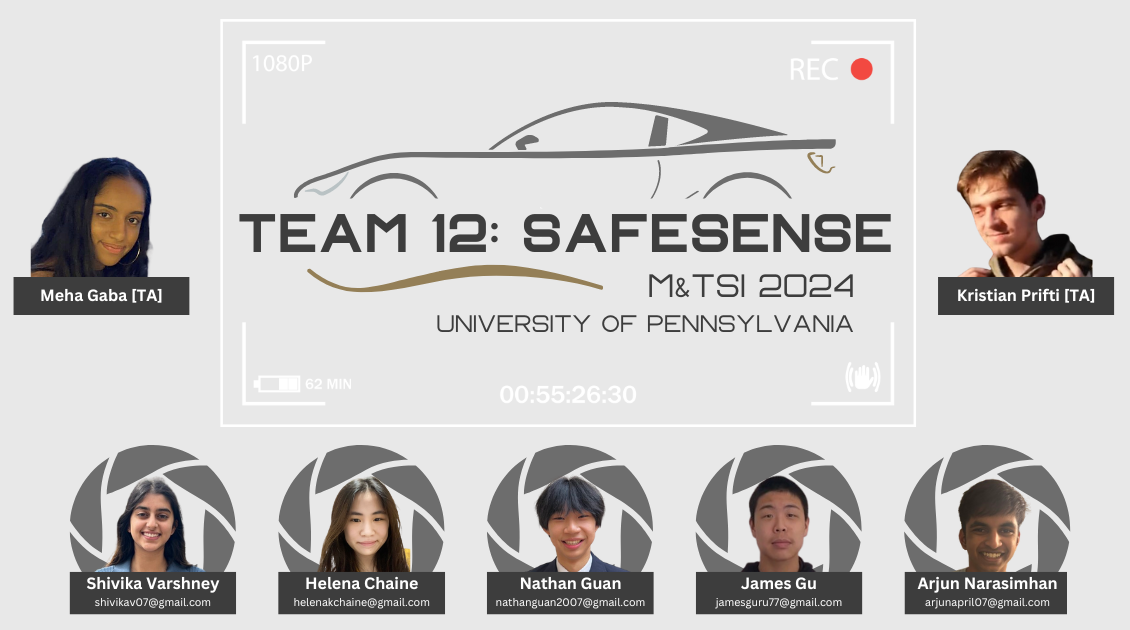Click Nathan Guan's portrait
The height and width of the screenshot is (630, 1130).
571,524
